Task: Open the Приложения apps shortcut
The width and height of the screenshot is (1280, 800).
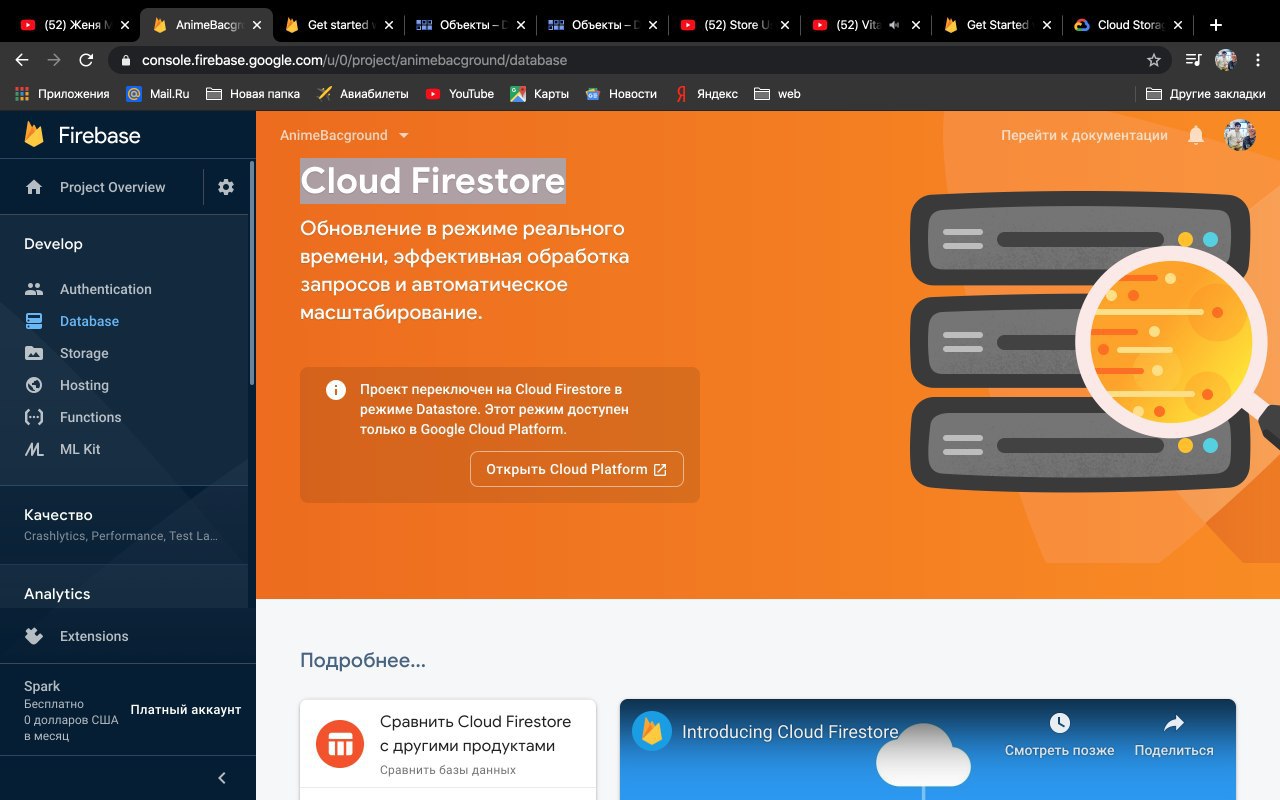Action: click(x=62, y=93)
